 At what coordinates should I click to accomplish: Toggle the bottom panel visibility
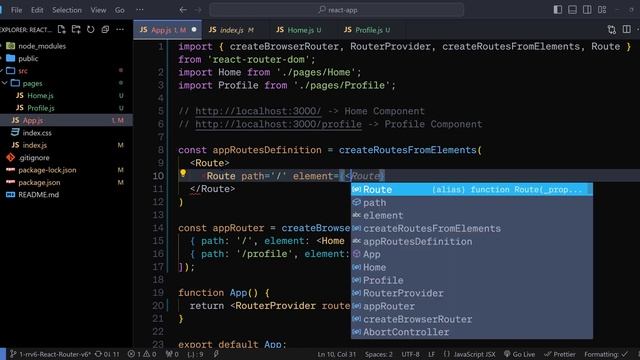coord(572,10)
